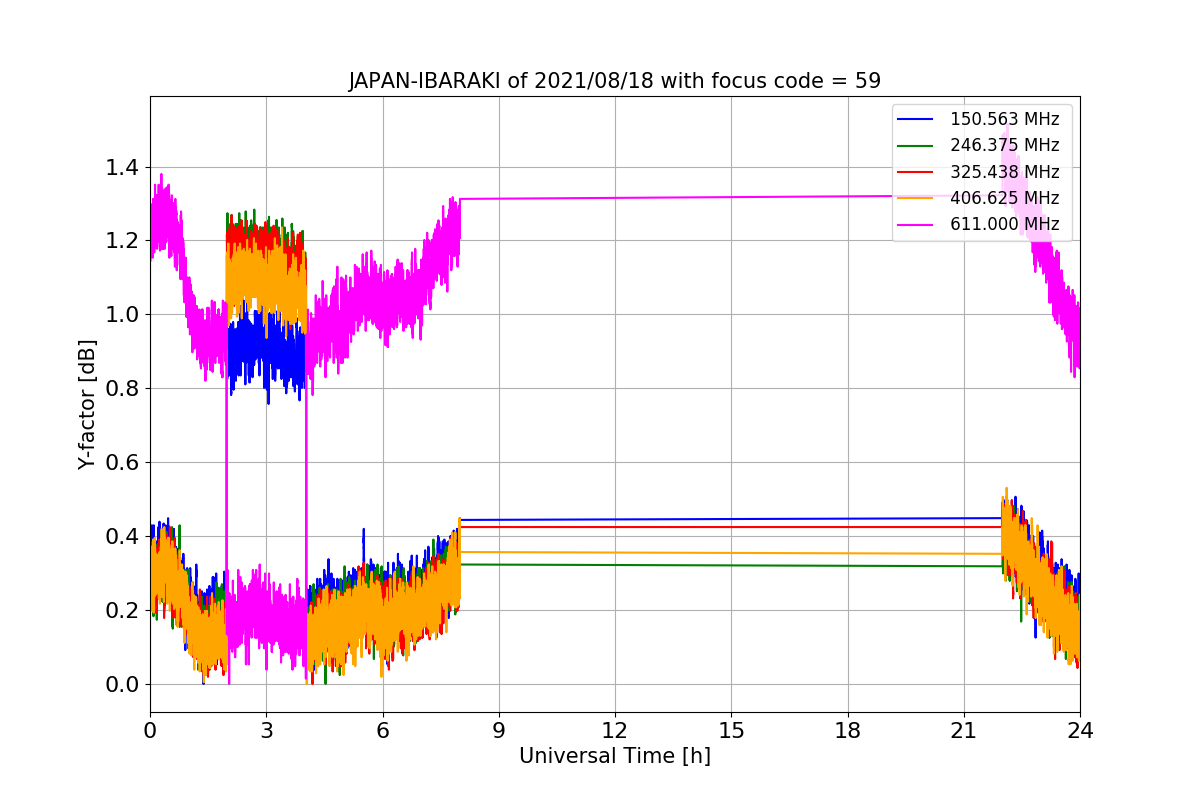Click the flat blue line at 15 hours

pyautogui.click(x=731, y=519)
